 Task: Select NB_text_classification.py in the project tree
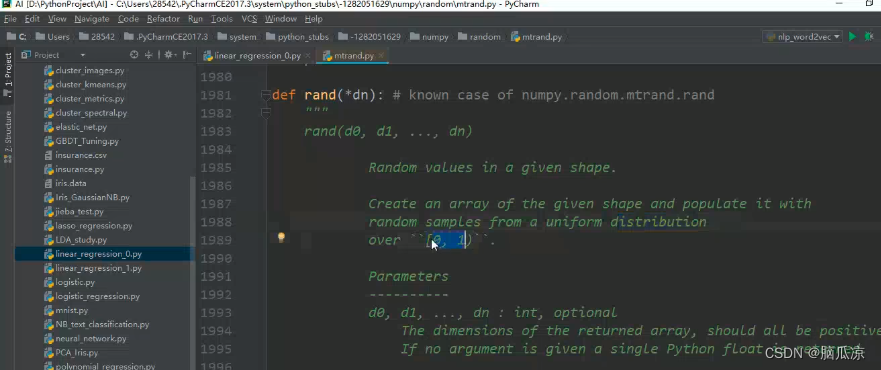(97, 325)
